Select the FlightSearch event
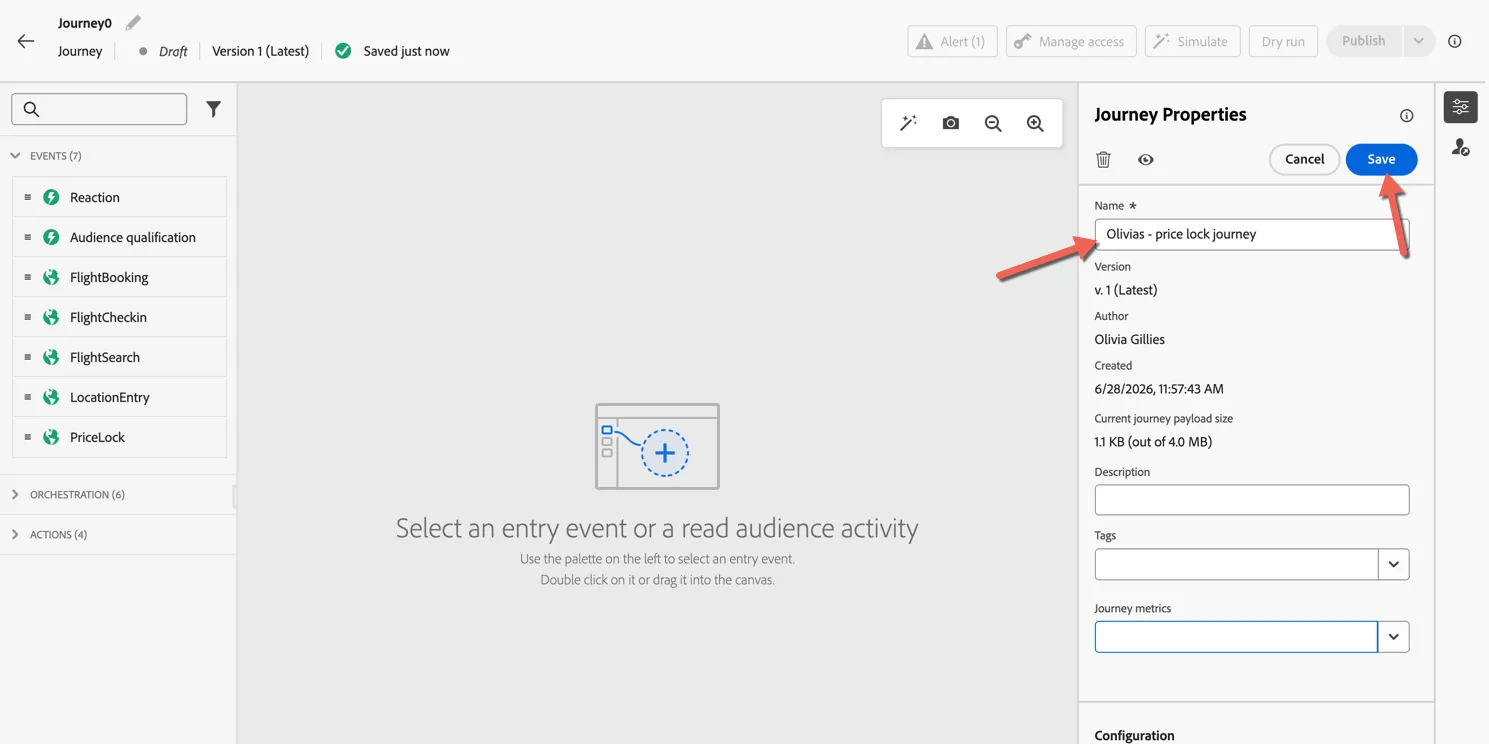 click(x=119, y=357)
